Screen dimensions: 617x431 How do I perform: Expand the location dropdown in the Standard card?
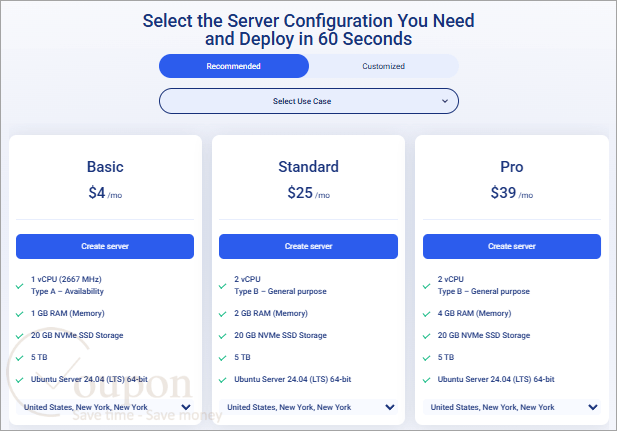click(x=308, y=407)
